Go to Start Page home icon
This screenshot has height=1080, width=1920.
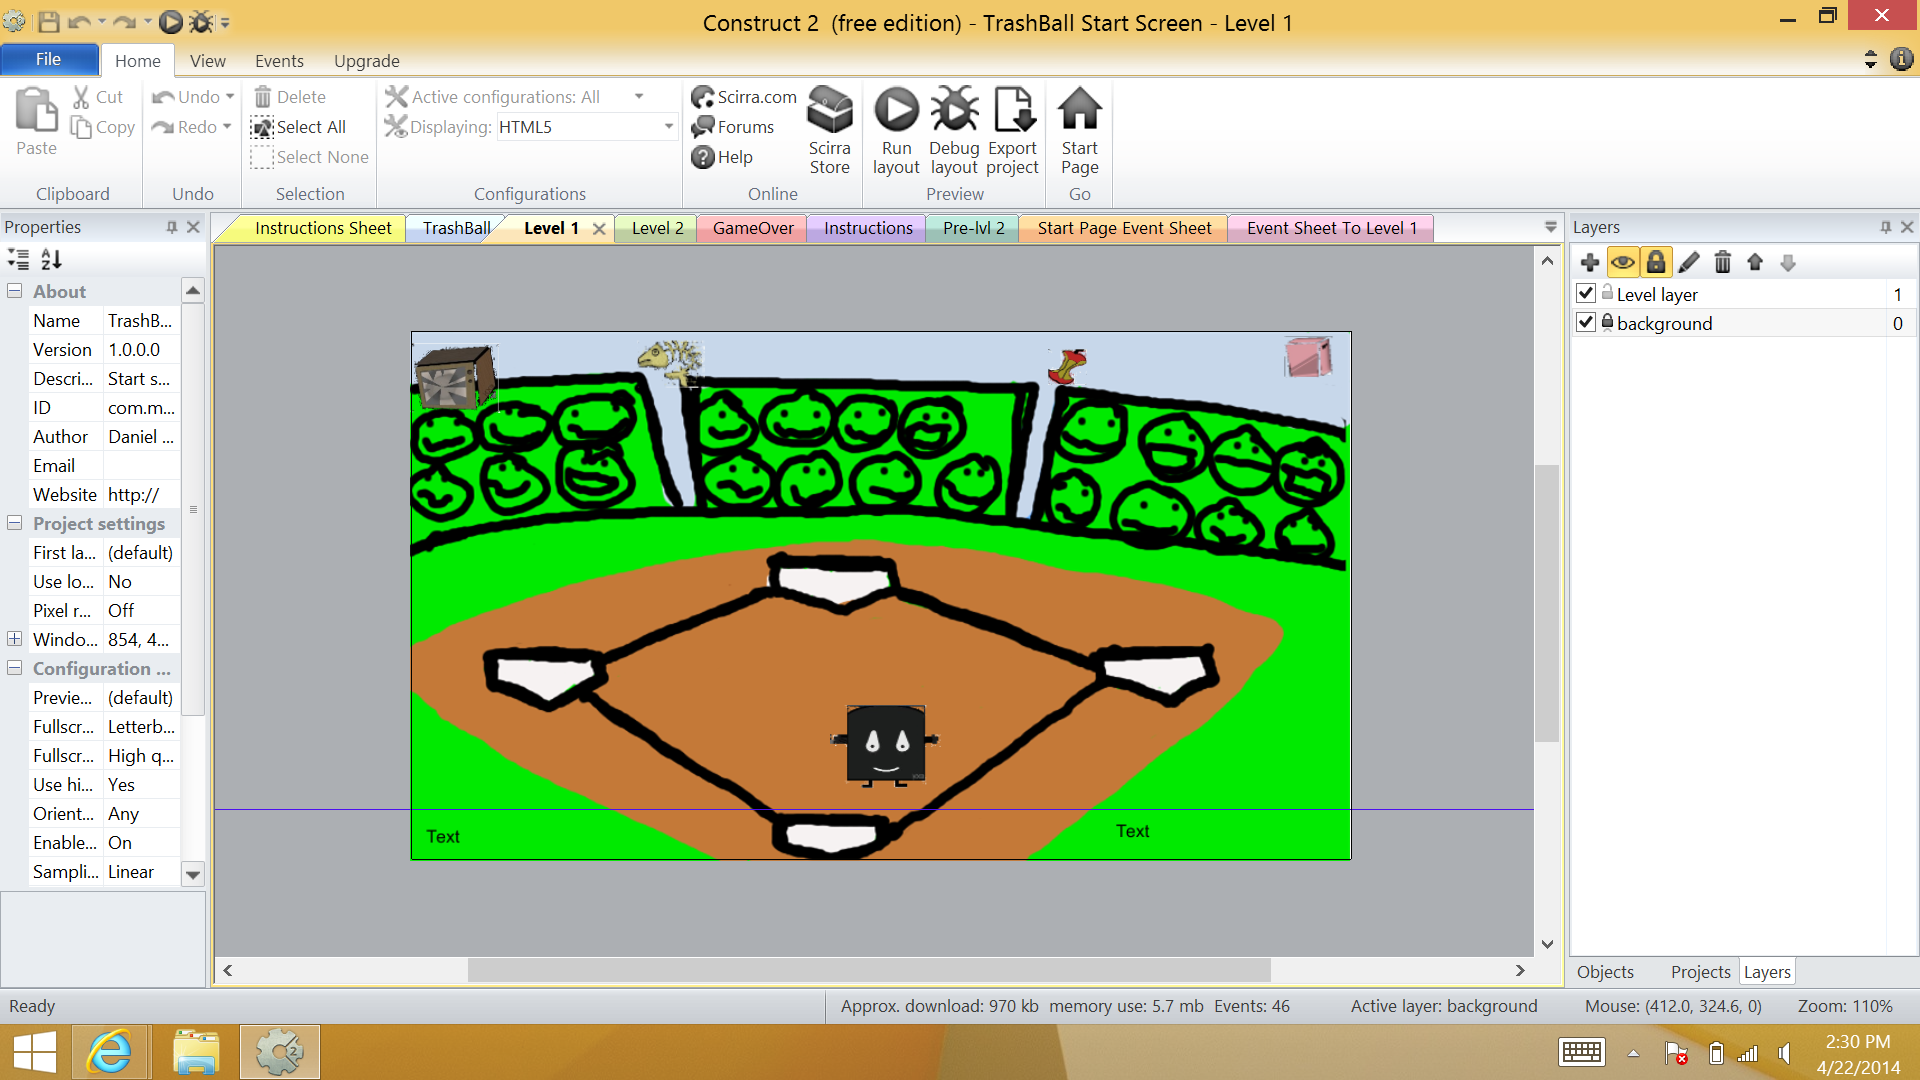[1080, 110]
